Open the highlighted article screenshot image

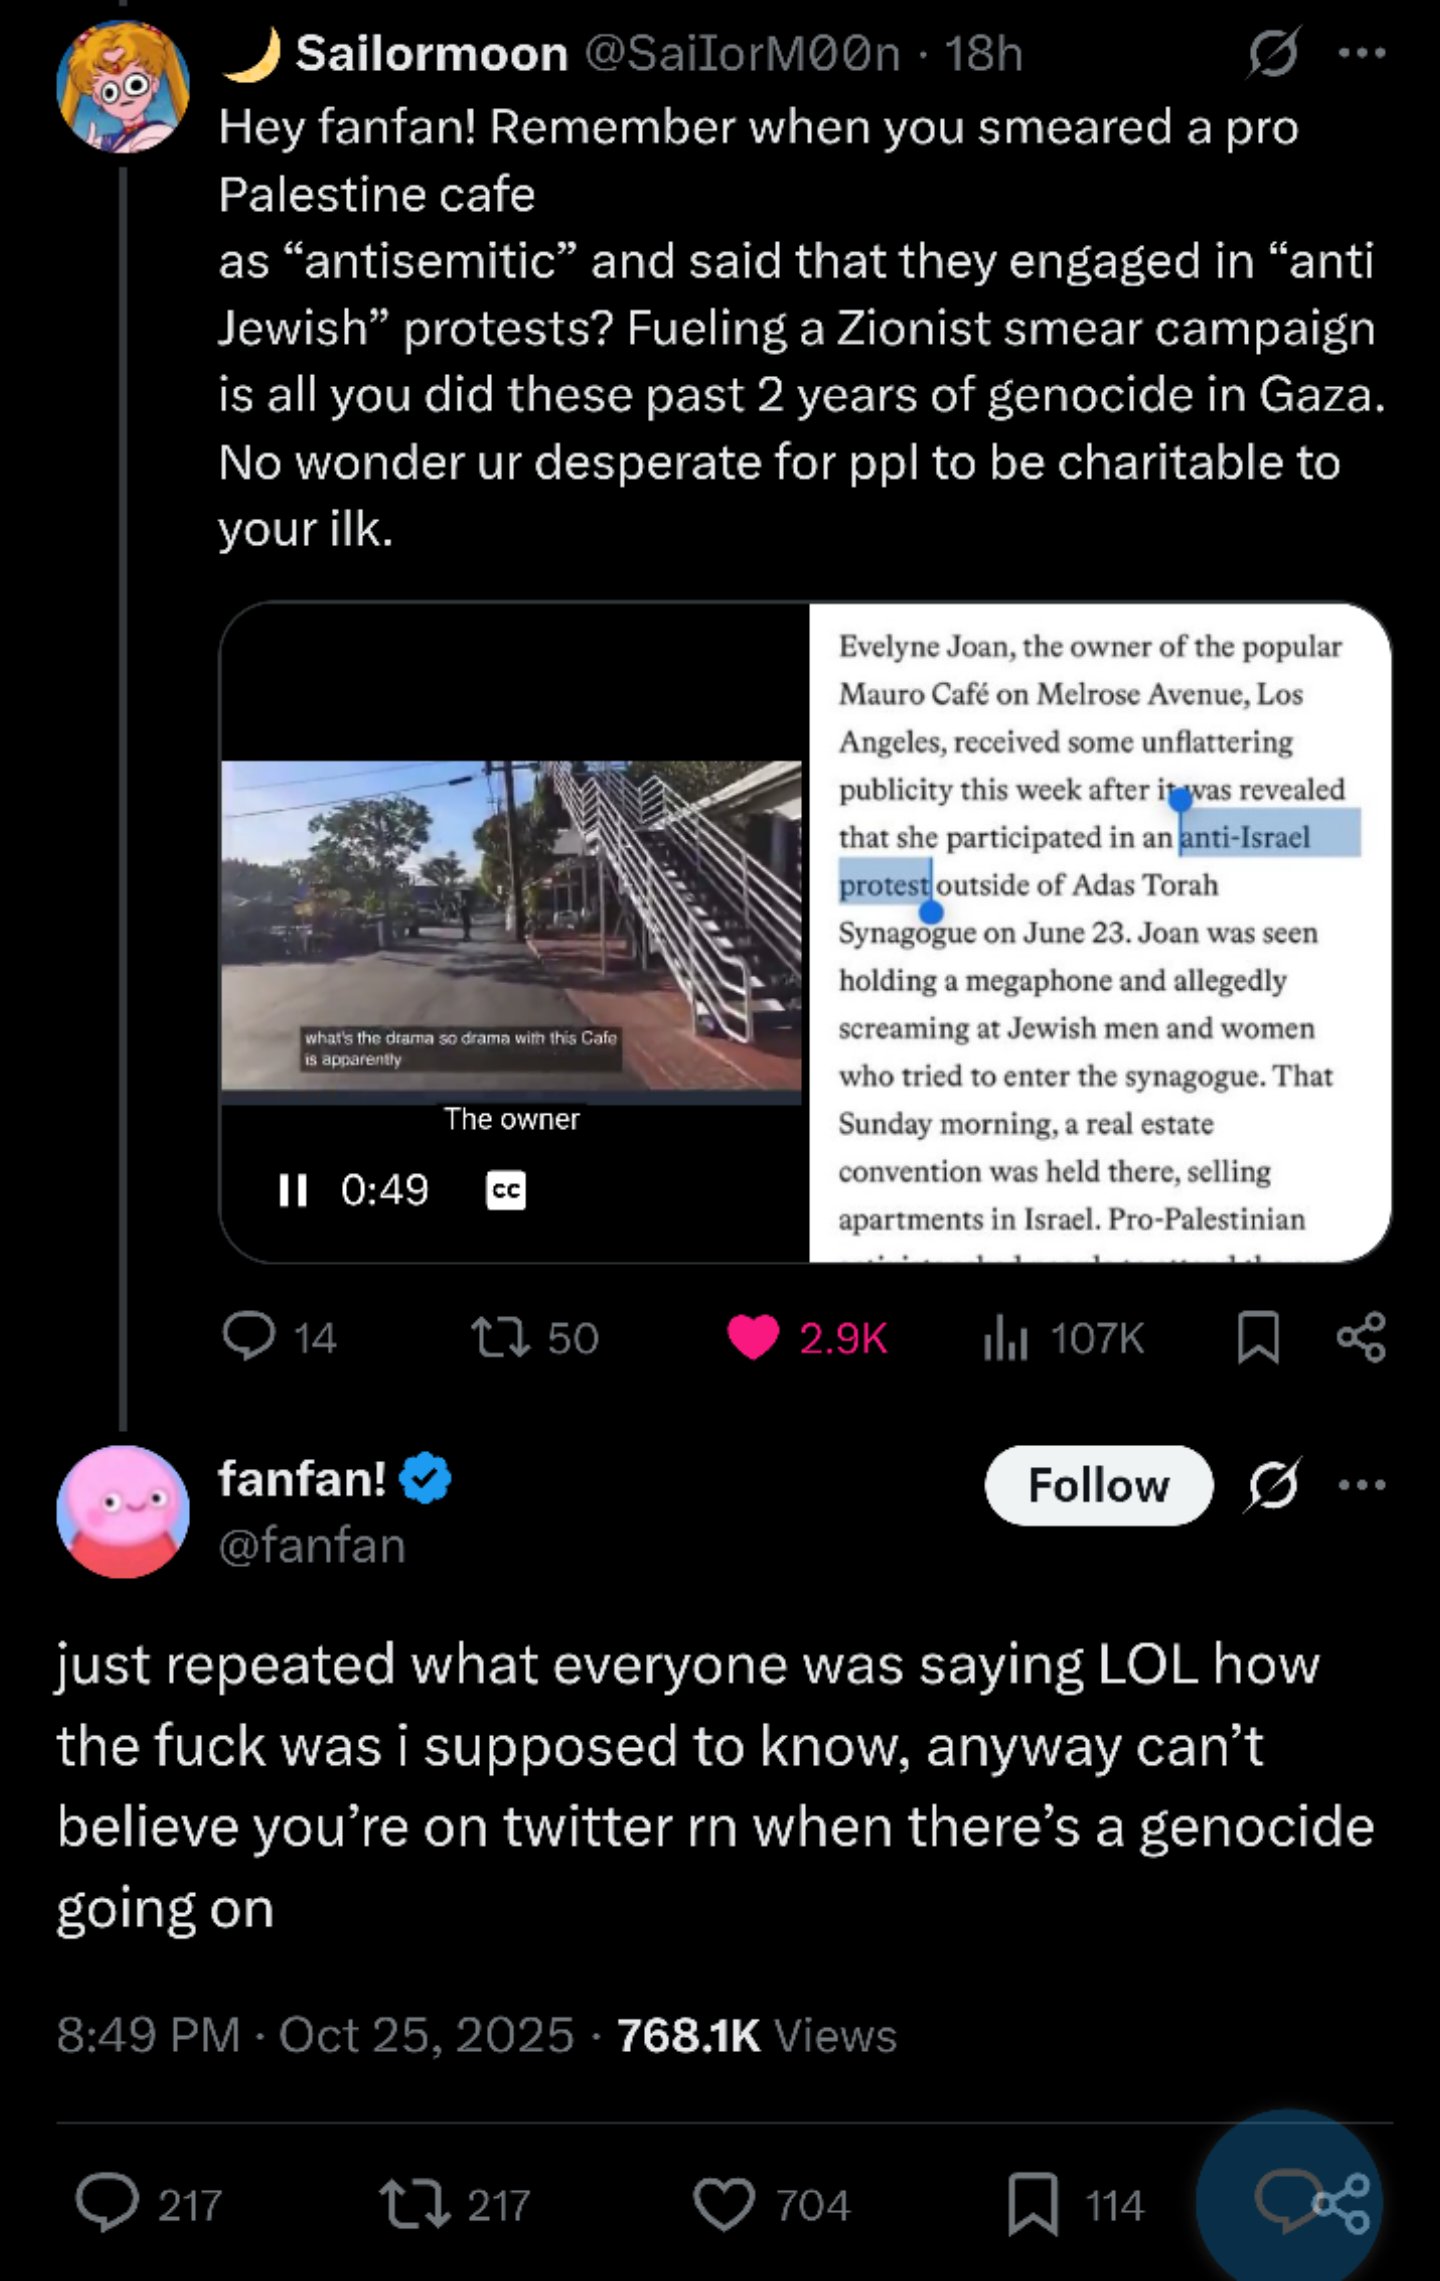1099,932
